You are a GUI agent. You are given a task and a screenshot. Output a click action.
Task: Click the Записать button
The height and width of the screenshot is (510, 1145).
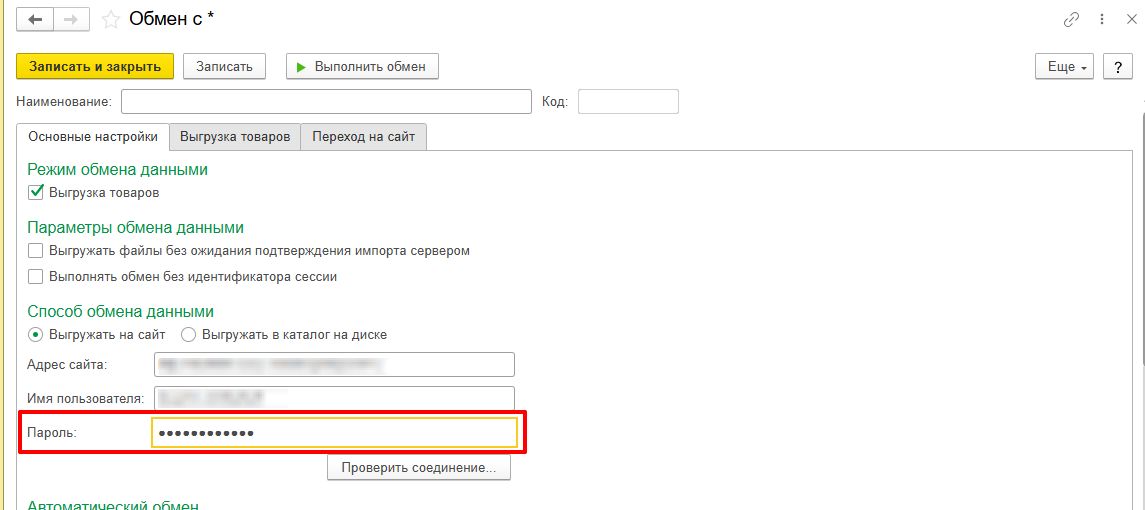(224, 67)
